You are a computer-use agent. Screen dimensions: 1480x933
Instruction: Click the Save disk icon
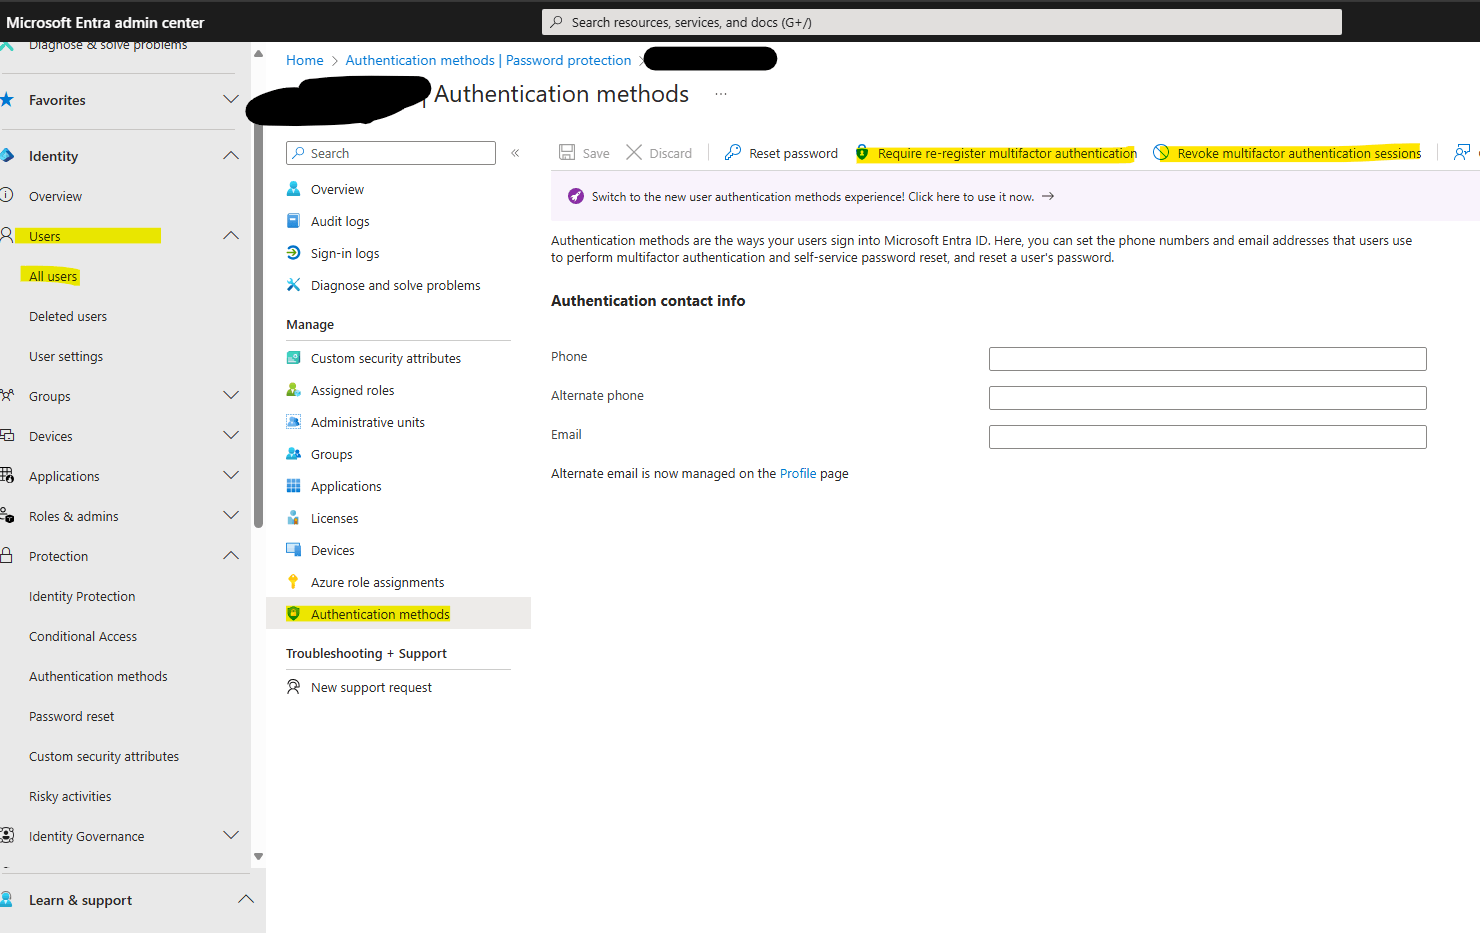pyautogui.click(x=567, y=152)
